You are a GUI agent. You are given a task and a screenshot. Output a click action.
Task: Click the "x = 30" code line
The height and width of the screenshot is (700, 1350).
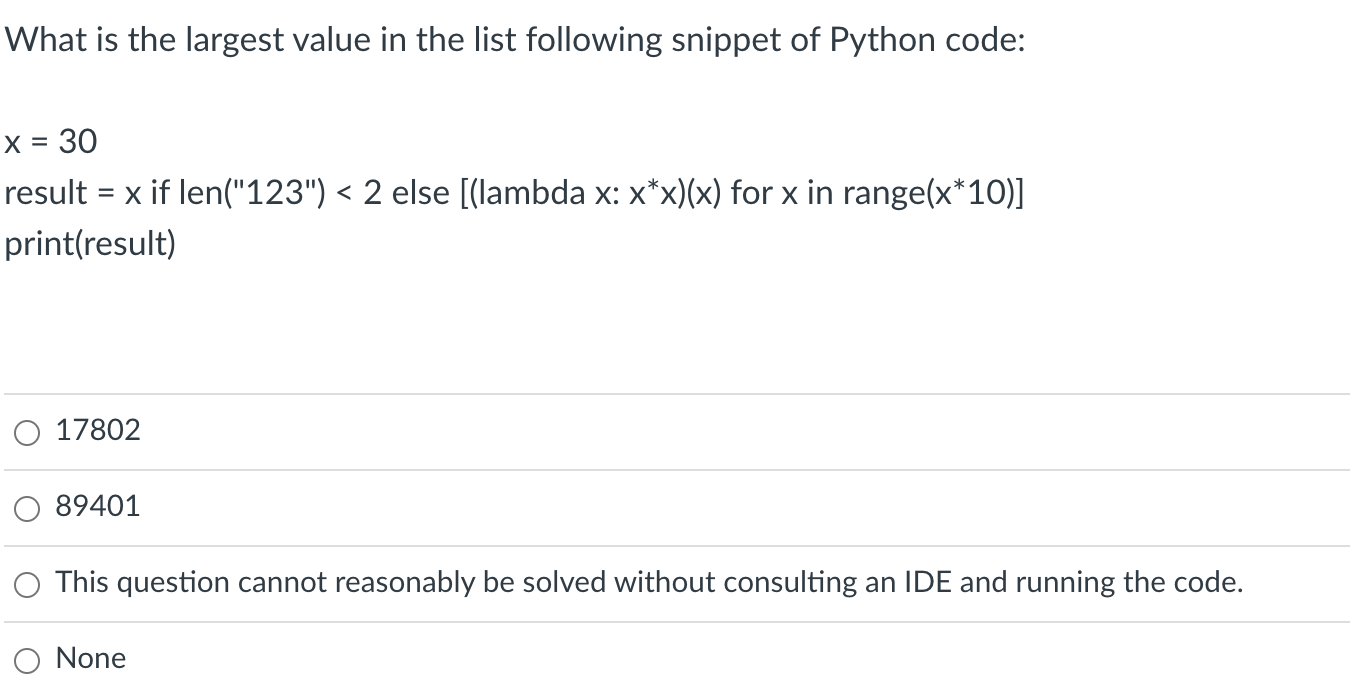(x=51, y=142)
